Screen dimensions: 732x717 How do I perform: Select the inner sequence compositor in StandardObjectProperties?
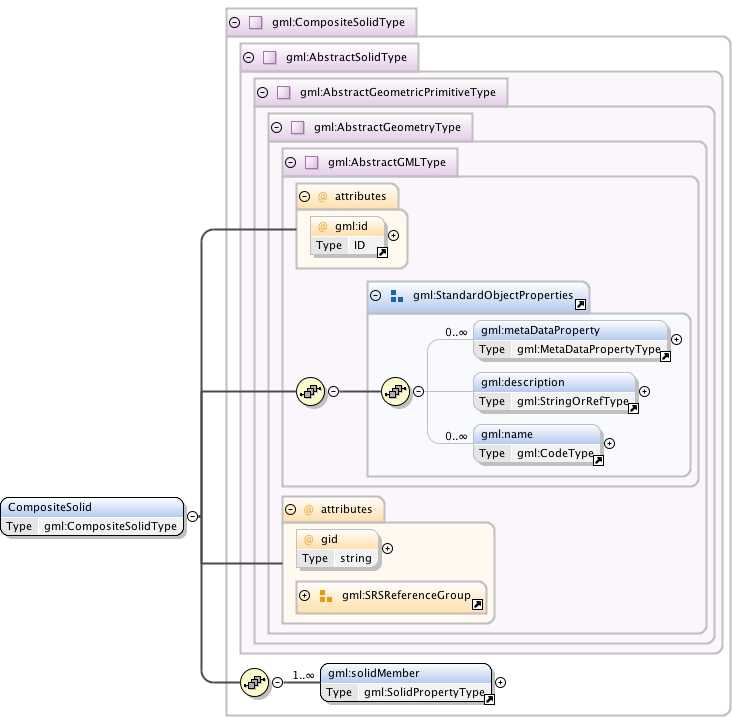click(395, 392)
